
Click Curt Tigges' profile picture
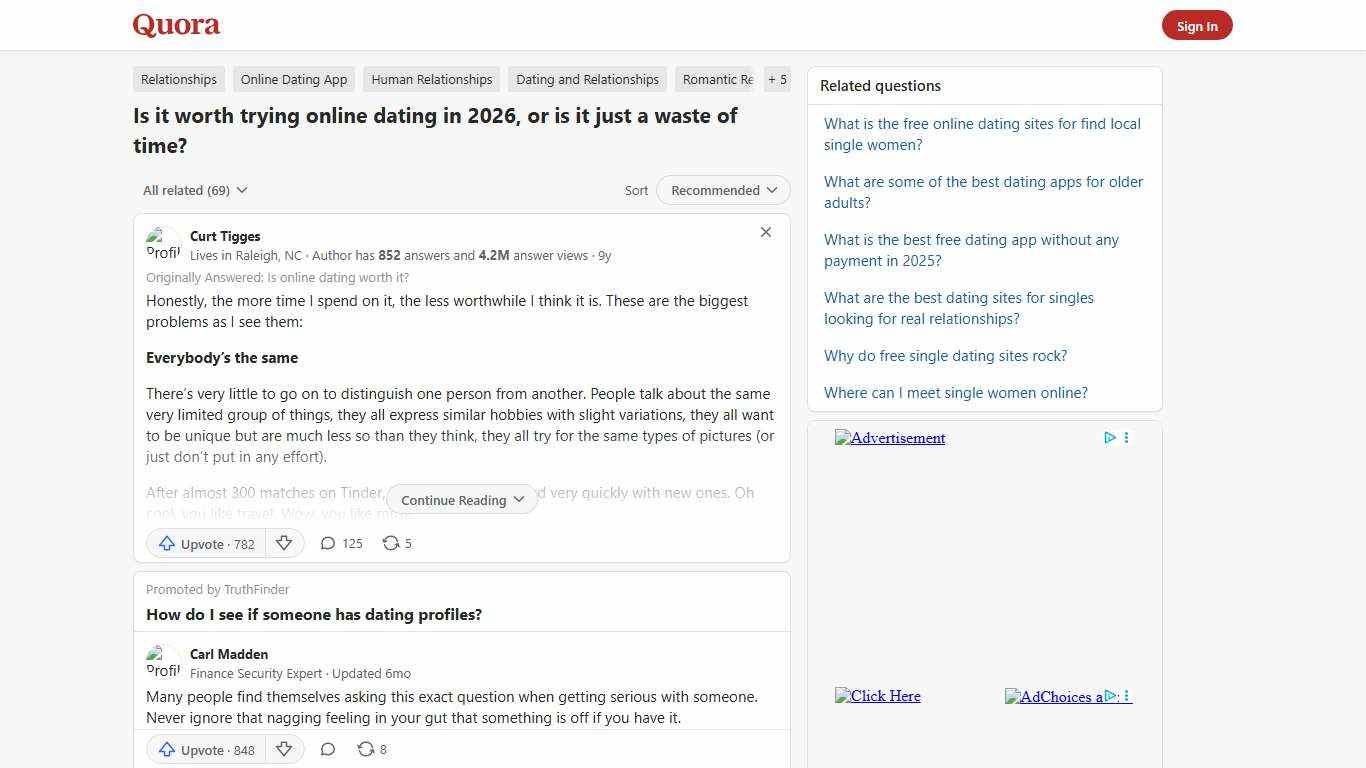163,244
